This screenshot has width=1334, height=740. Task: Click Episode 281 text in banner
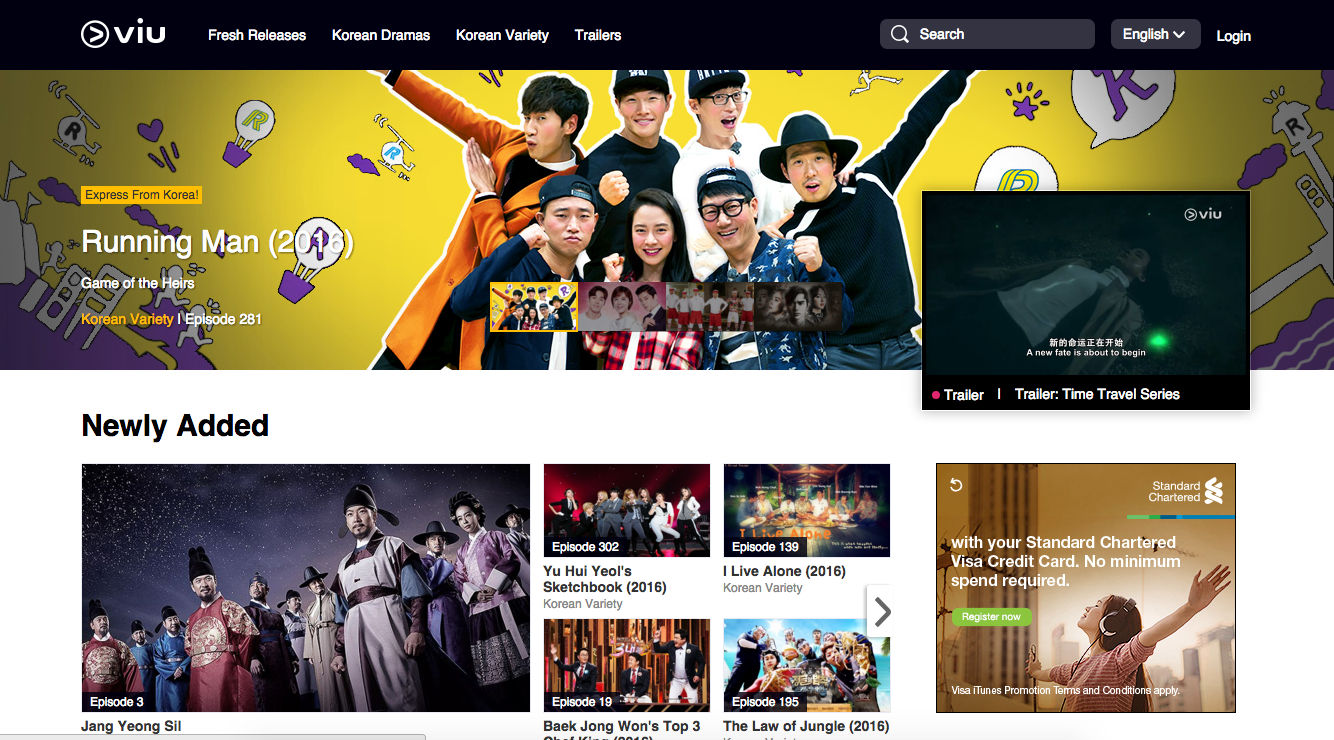(x=223, y=319)
